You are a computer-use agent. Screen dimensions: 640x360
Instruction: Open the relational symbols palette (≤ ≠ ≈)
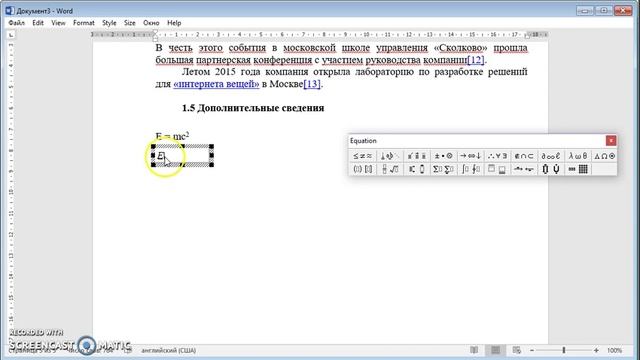pos(362,156)
